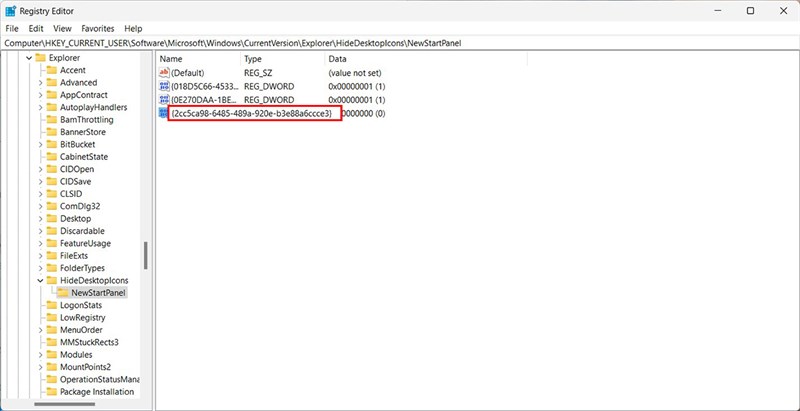The height and width of the screenshot is (411, 800).
Task: Click the HideDesktopIcons folder icon
Action: [52, 281]
